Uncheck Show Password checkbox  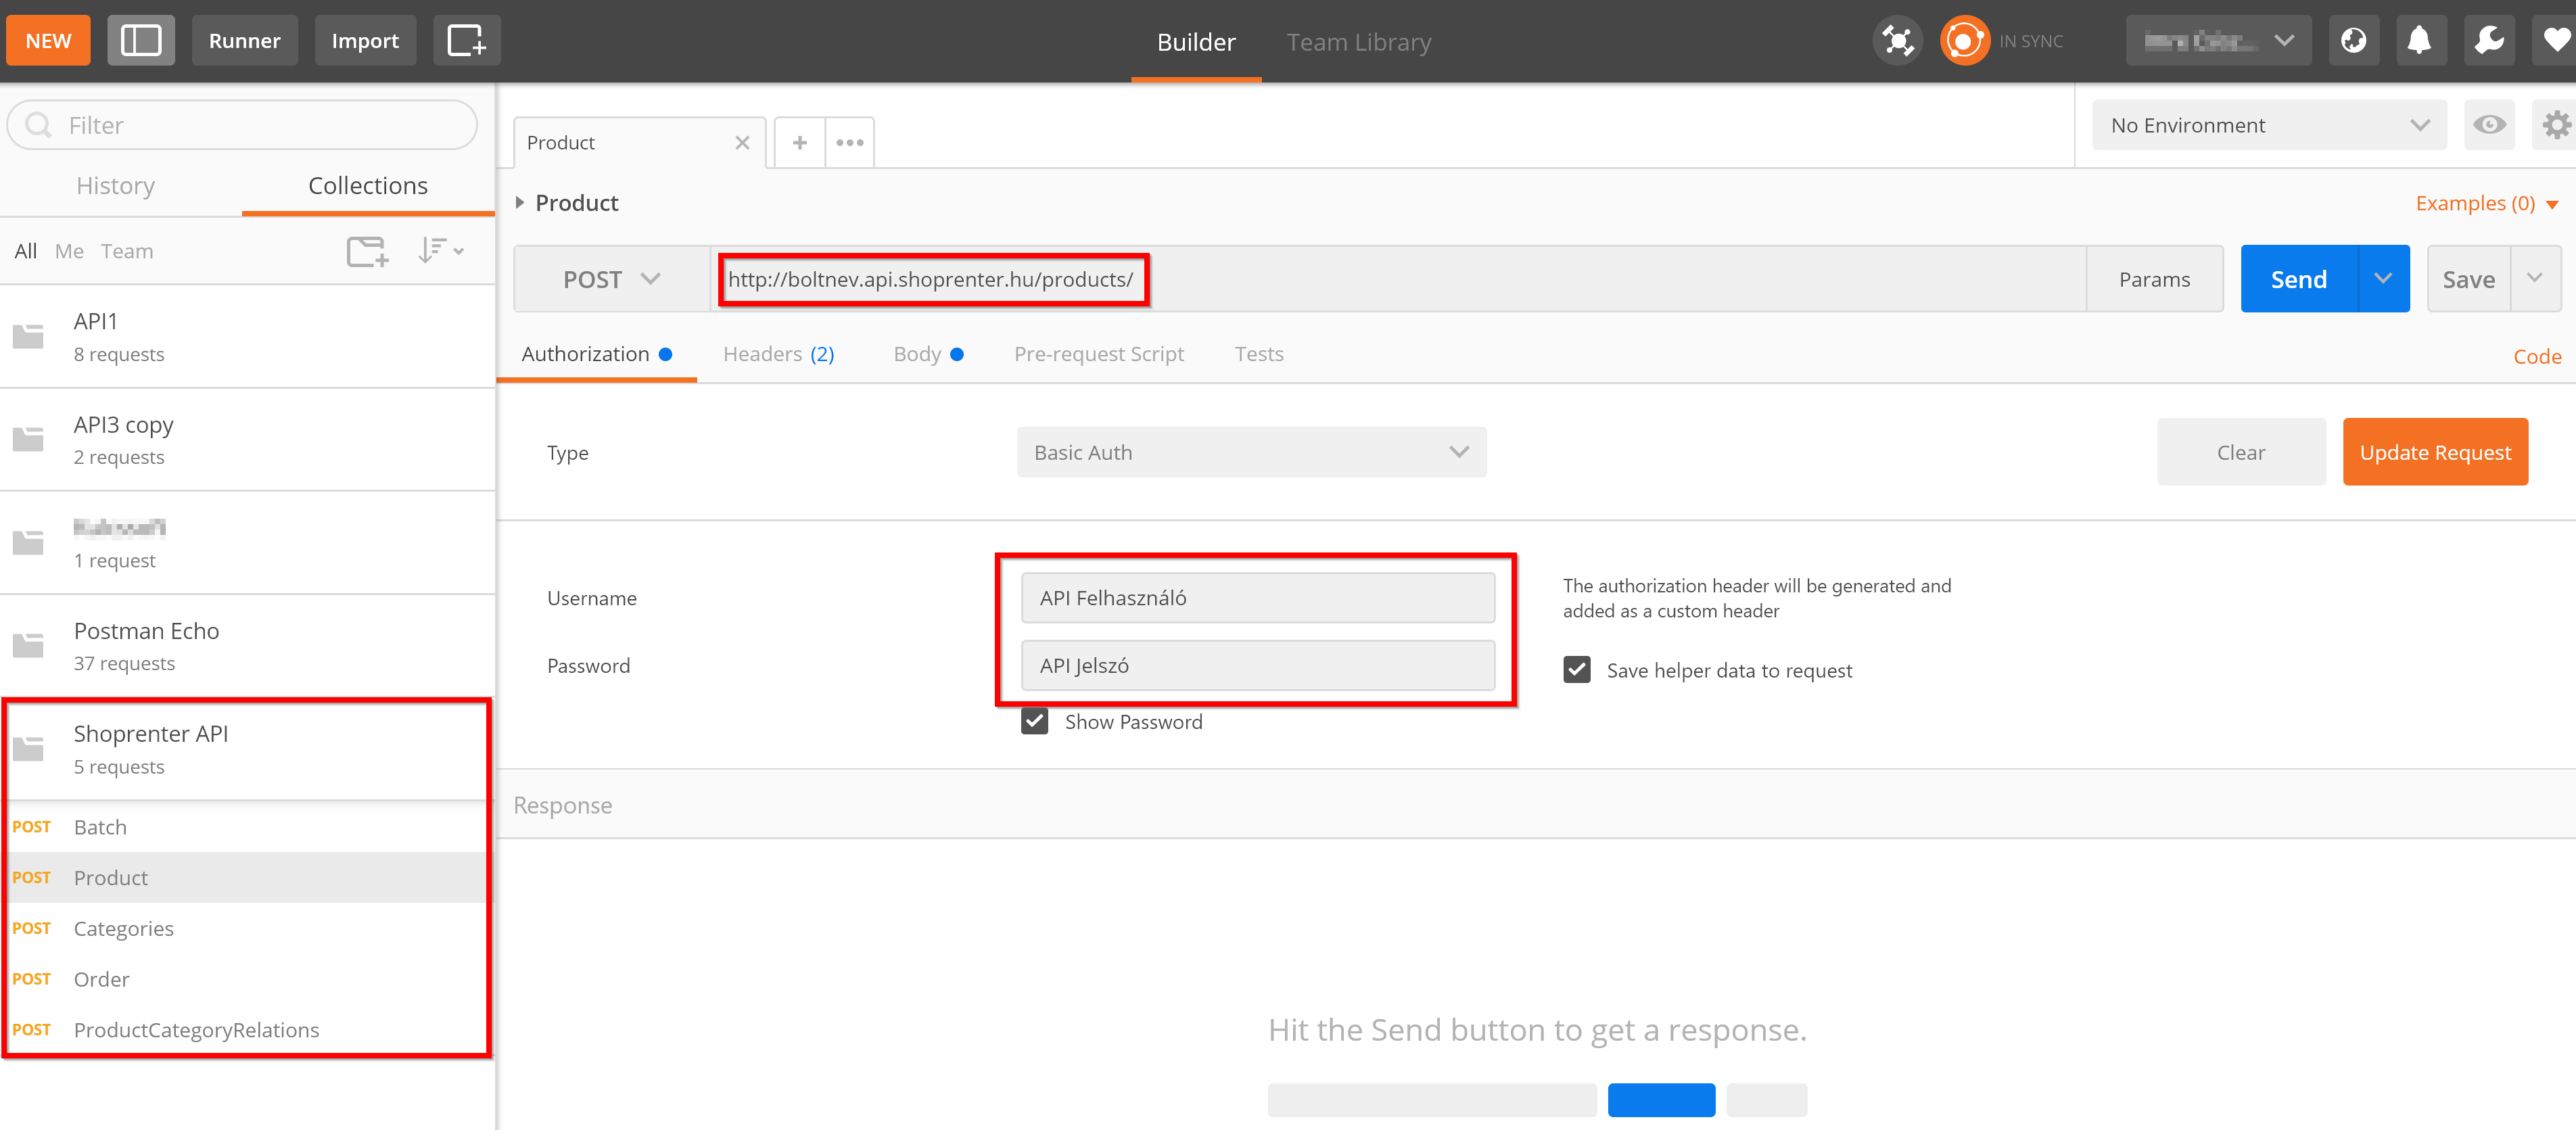(1035, 722)
